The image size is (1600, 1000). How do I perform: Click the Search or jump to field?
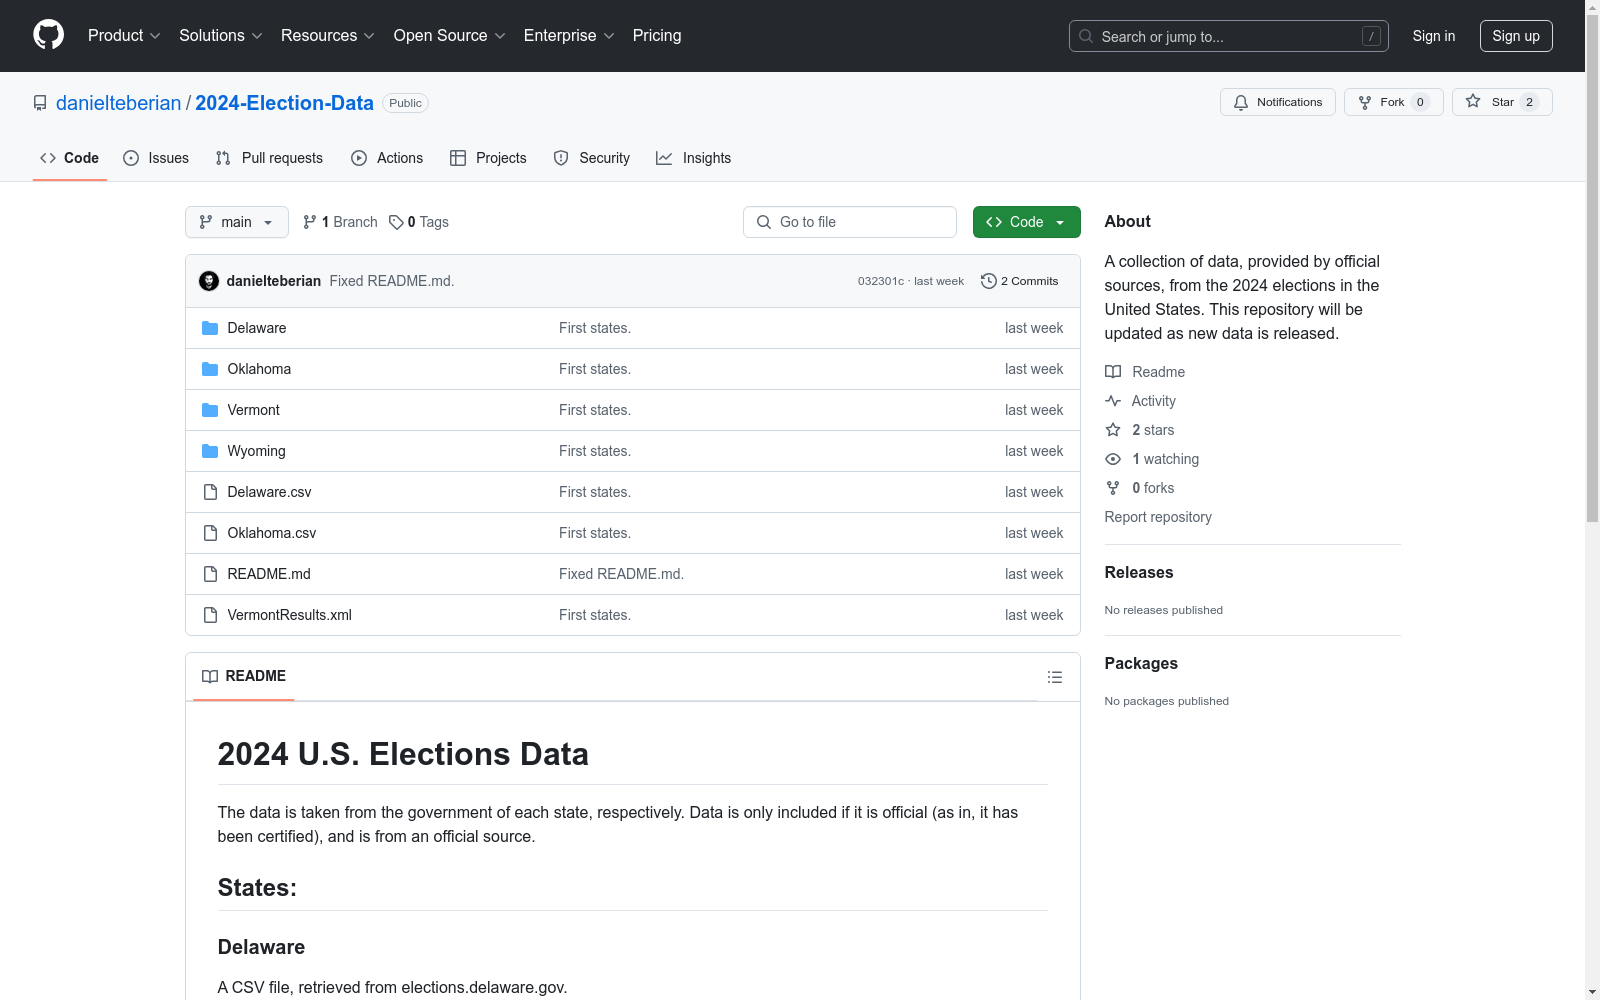(x=1229, y=36)
